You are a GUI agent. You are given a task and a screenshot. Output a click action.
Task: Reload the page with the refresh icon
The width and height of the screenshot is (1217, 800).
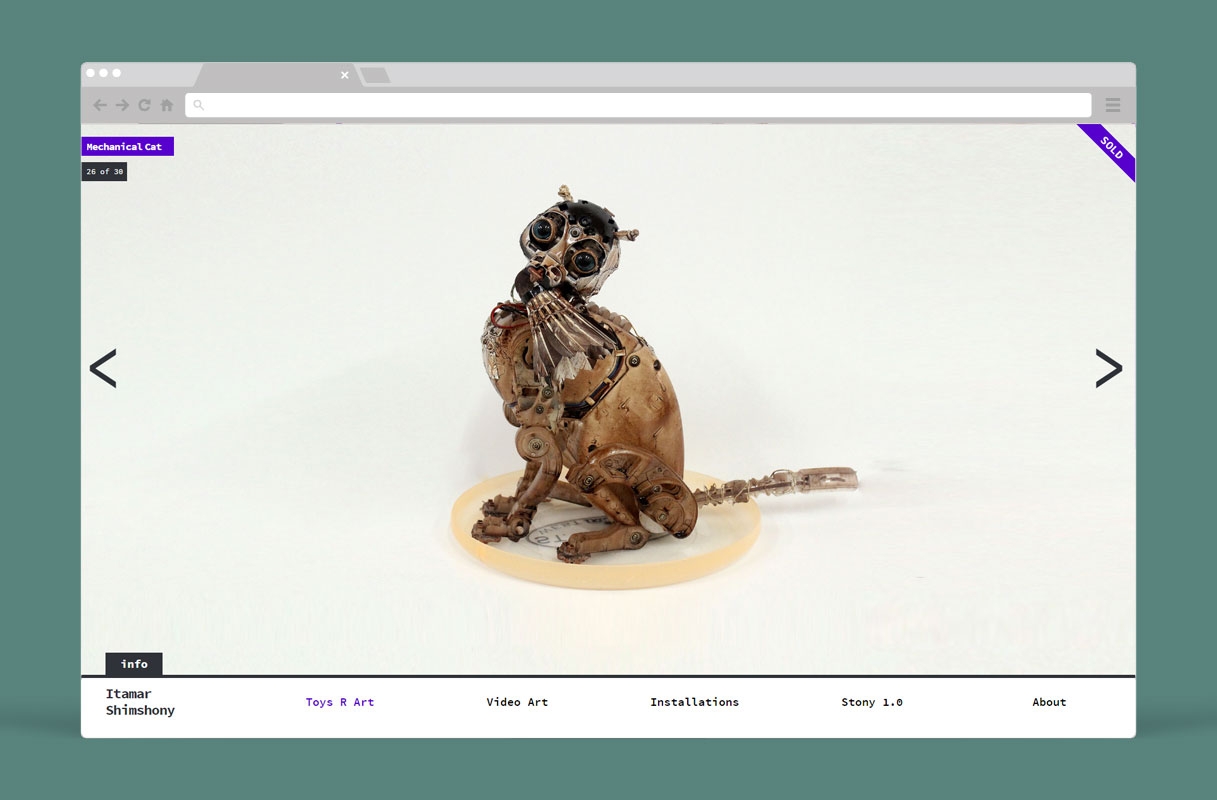pyautogui.click(x=145, y=105)
